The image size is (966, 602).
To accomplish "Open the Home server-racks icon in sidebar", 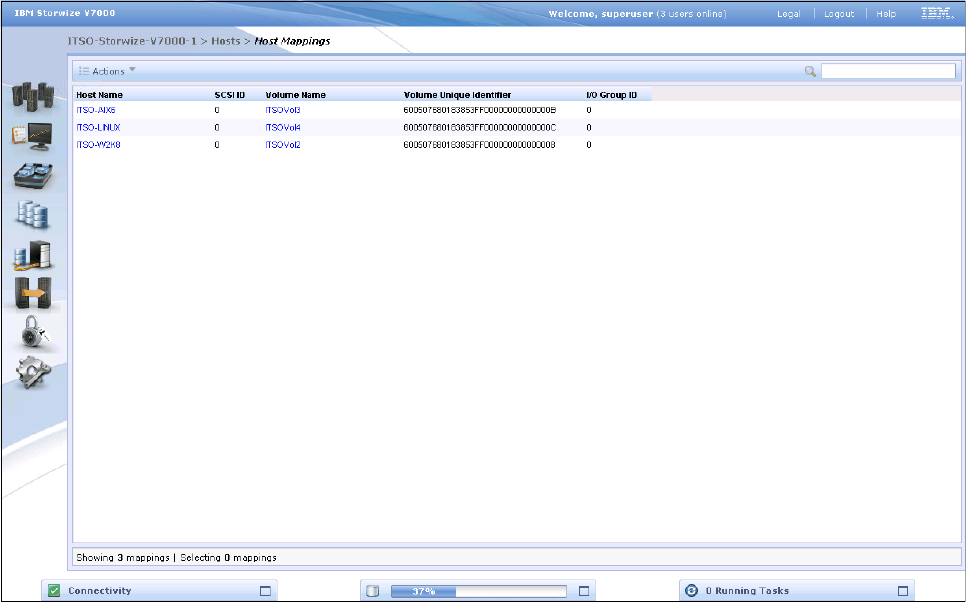I will [x=31, y=97].
